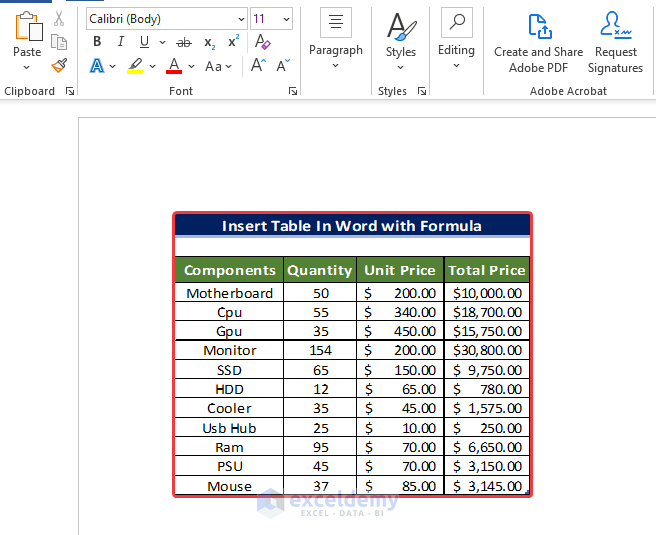
Task: Select the SSD cell
Action: (x=229, y=370)
